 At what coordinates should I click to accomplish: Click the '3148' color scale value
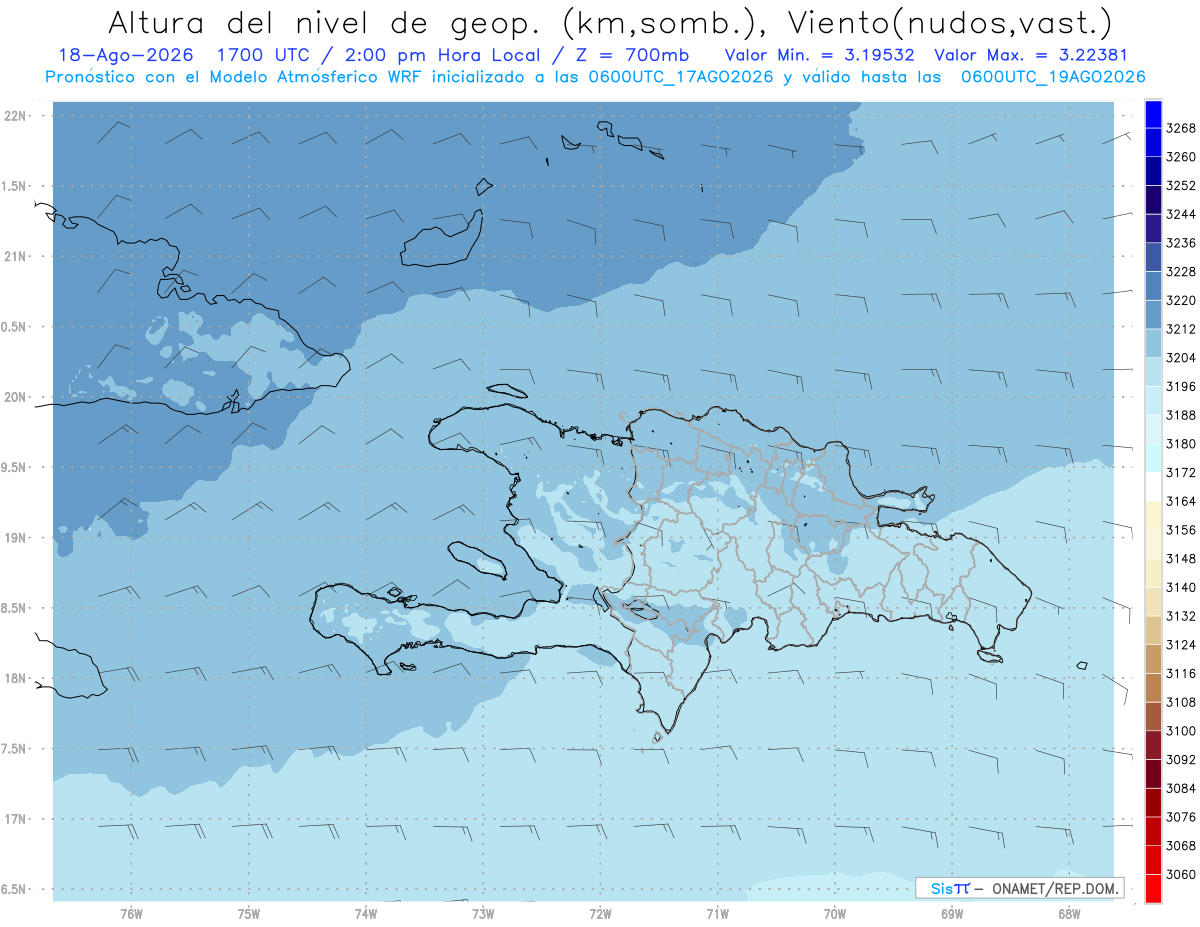tap(1181, 558)
